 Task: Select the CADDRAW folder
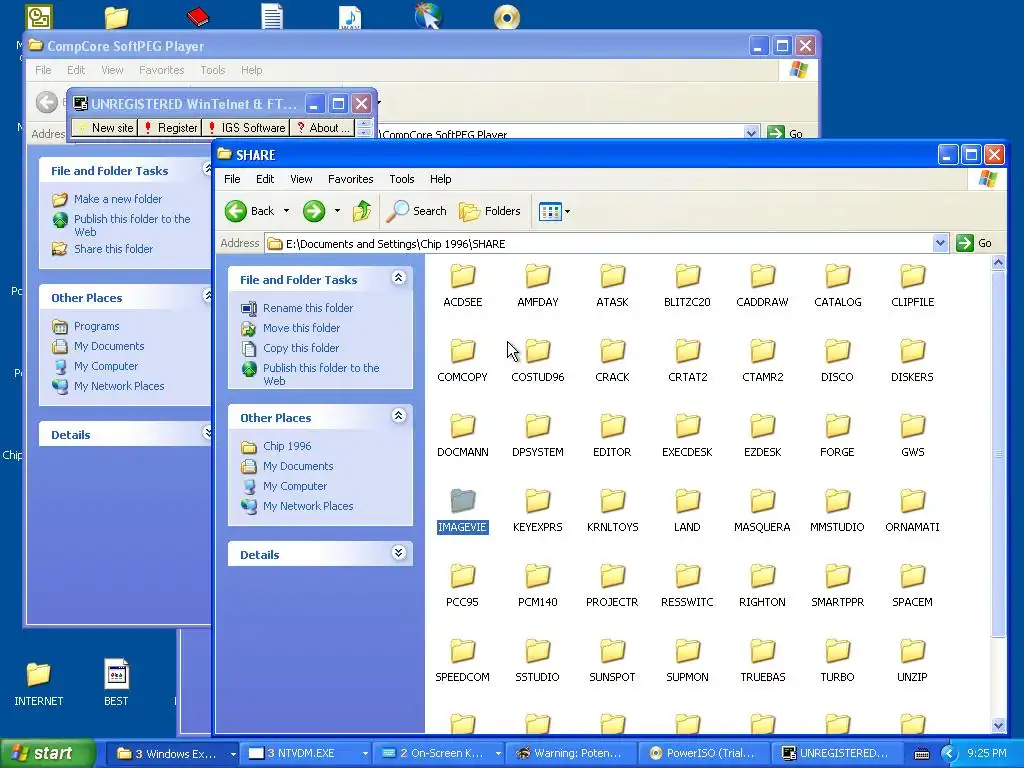[x=762, y=286]
